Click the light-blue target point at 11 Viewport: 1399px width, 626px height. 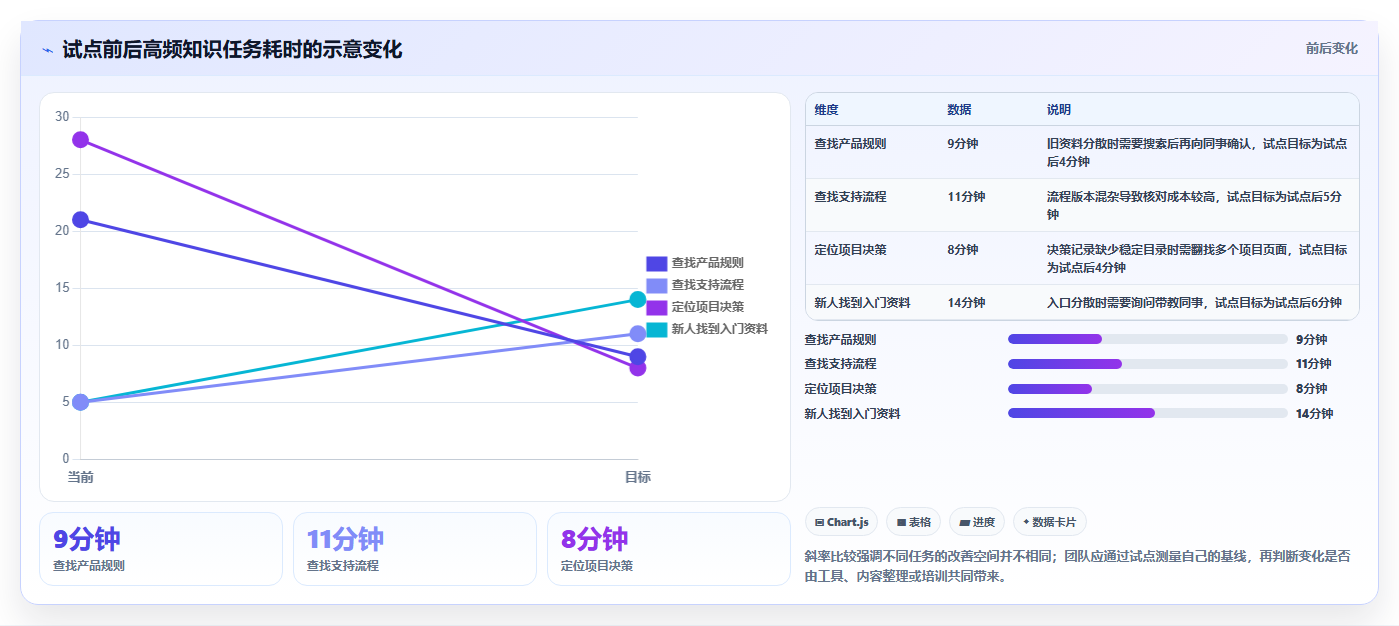point(638,334)
